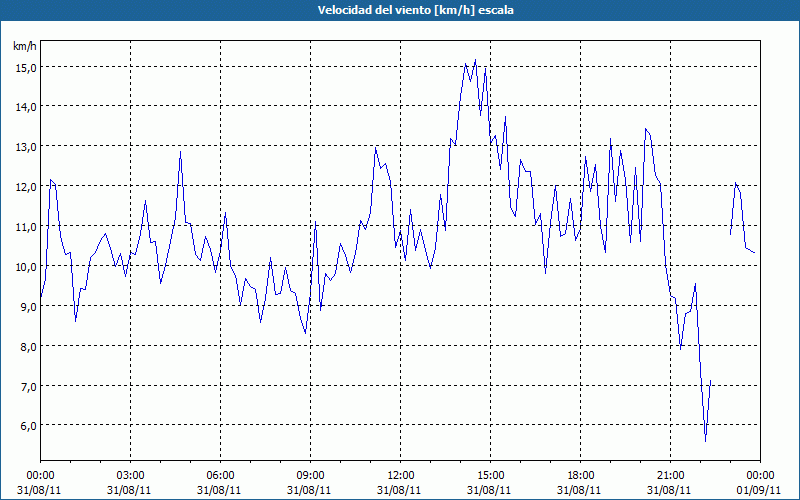Click the '6,0' y-axis value

click(x=28, y=426)
